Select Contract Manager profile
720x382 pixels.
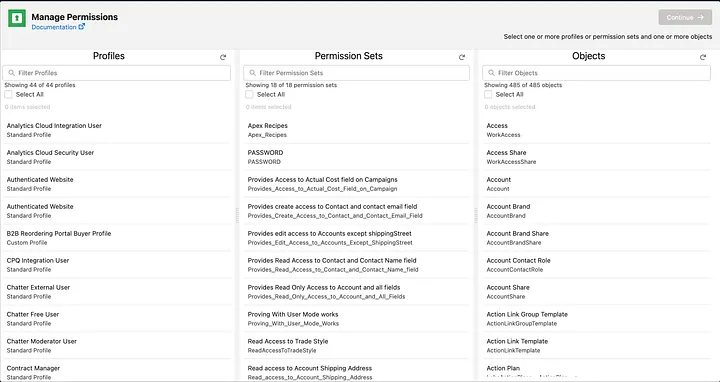(117, 372)
